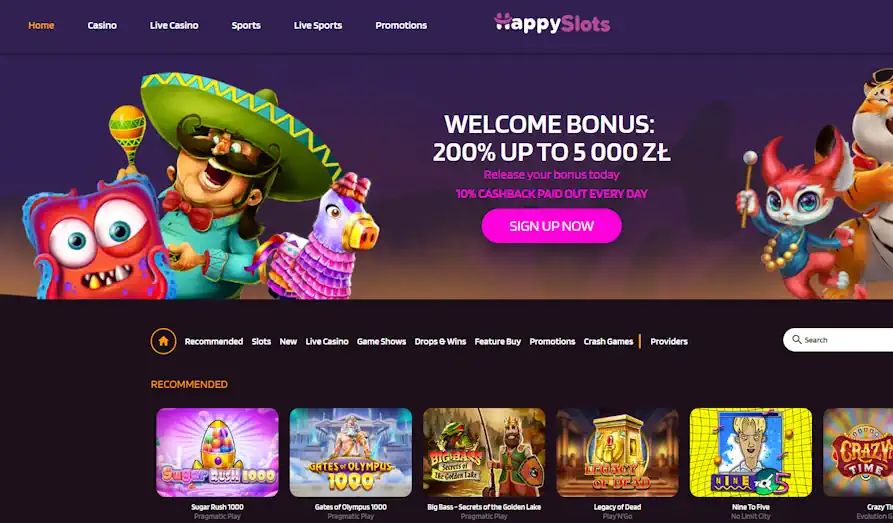Open the Drops & Wins category

440,341
